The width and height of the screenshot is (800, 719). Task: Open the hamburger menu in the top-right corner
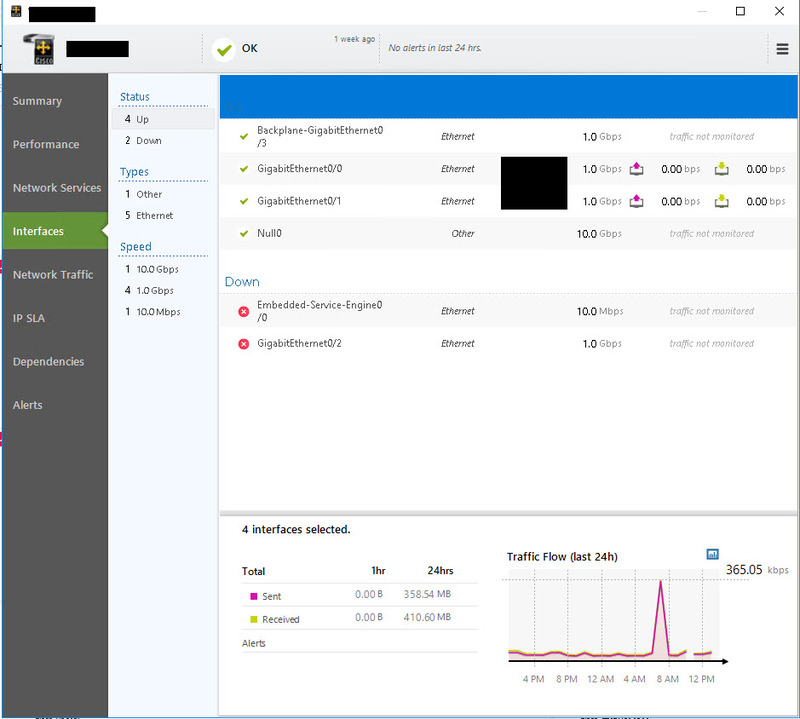click(784, 48)
